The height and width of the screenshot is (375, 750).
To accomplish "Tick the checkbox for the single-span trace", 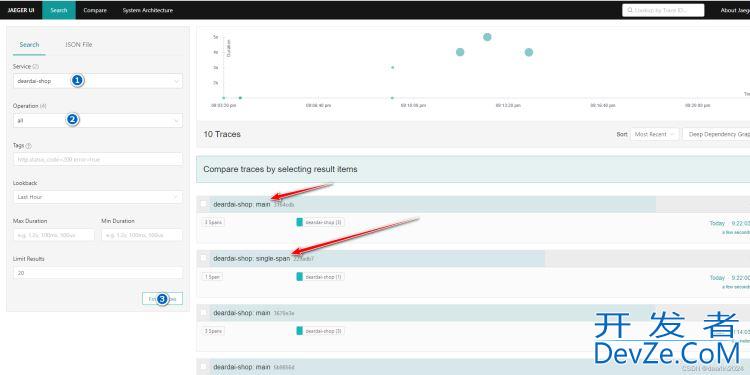I will click(x=203, y=258).
